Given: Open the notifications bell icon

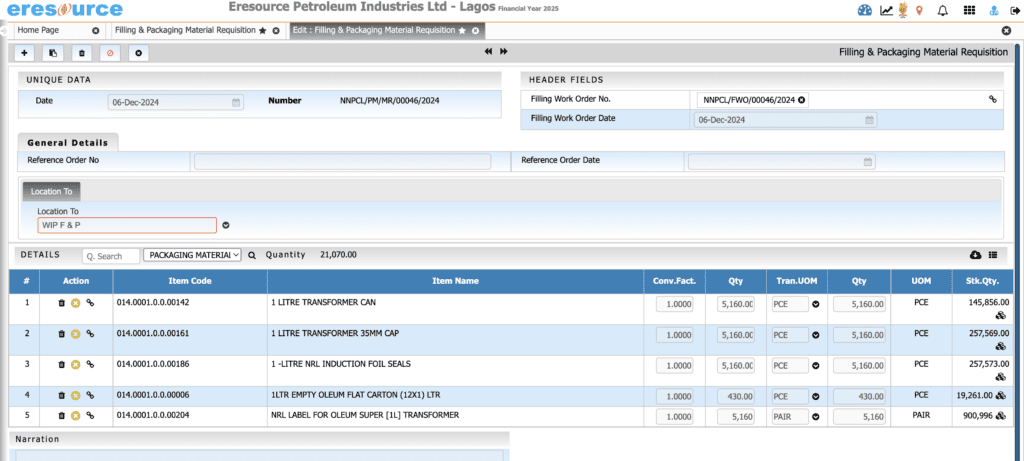Looking at the screenshot, I should [942, 11].
